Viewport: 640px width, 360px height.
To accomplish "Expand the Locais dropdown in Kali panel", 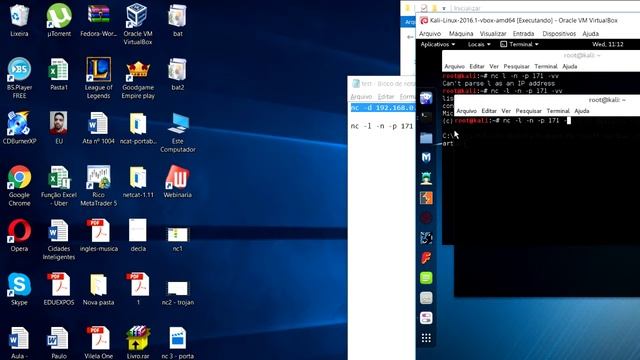I will (479, 44).
